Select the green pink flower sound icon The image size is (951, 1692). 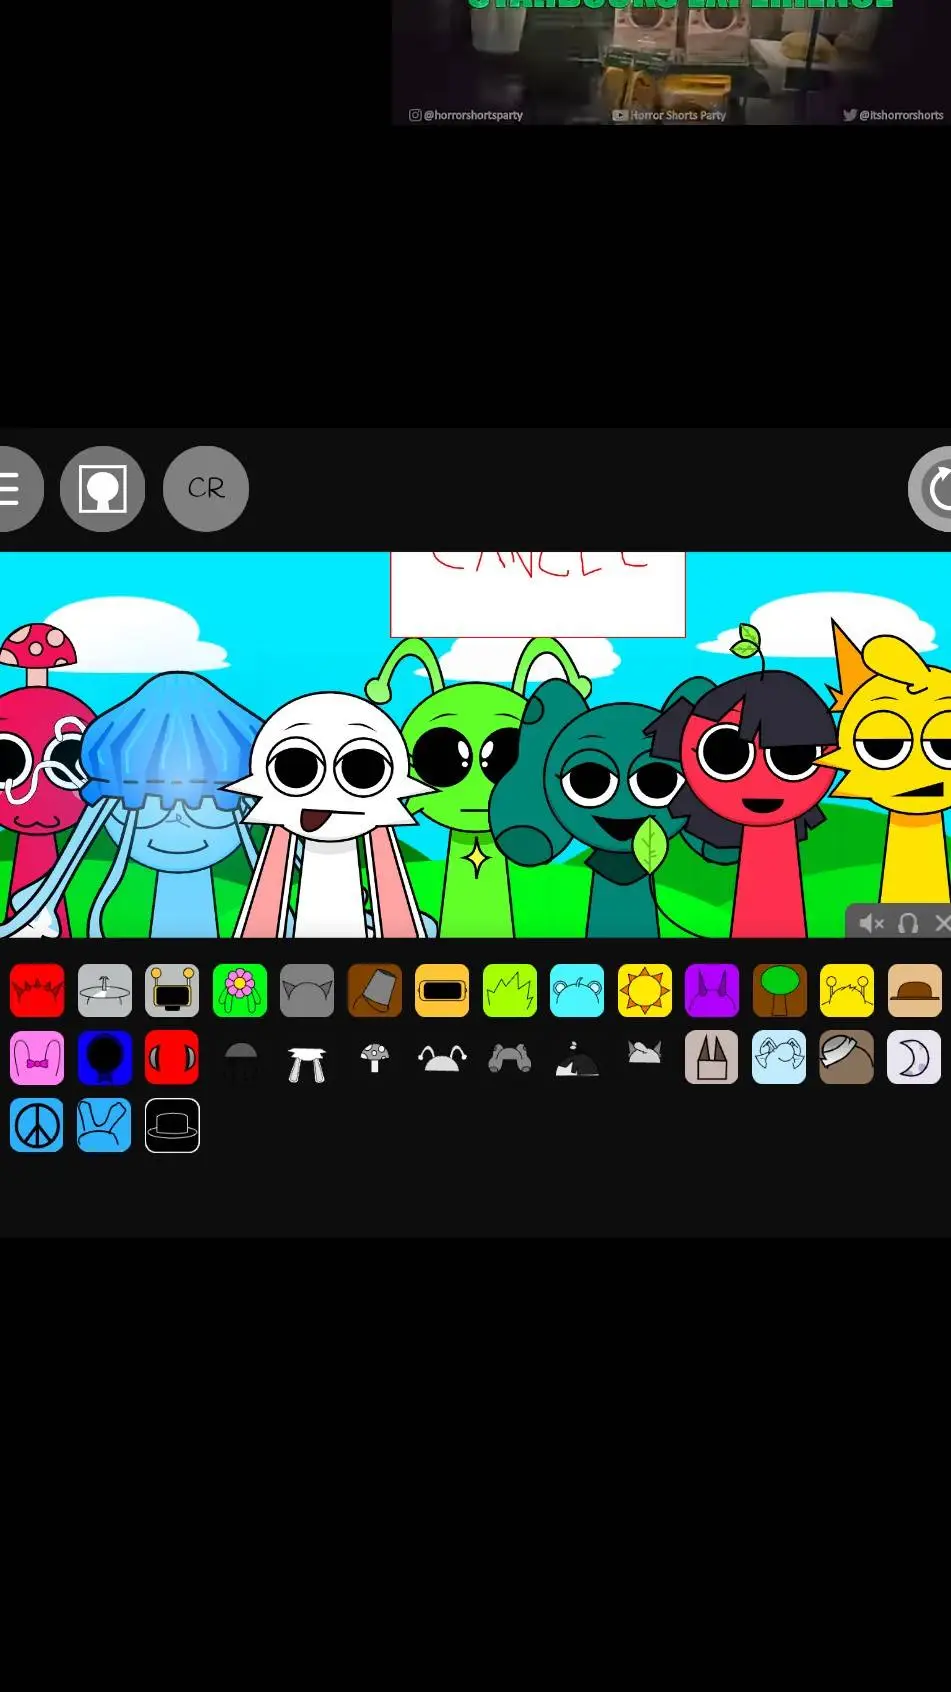click(240, 991)
